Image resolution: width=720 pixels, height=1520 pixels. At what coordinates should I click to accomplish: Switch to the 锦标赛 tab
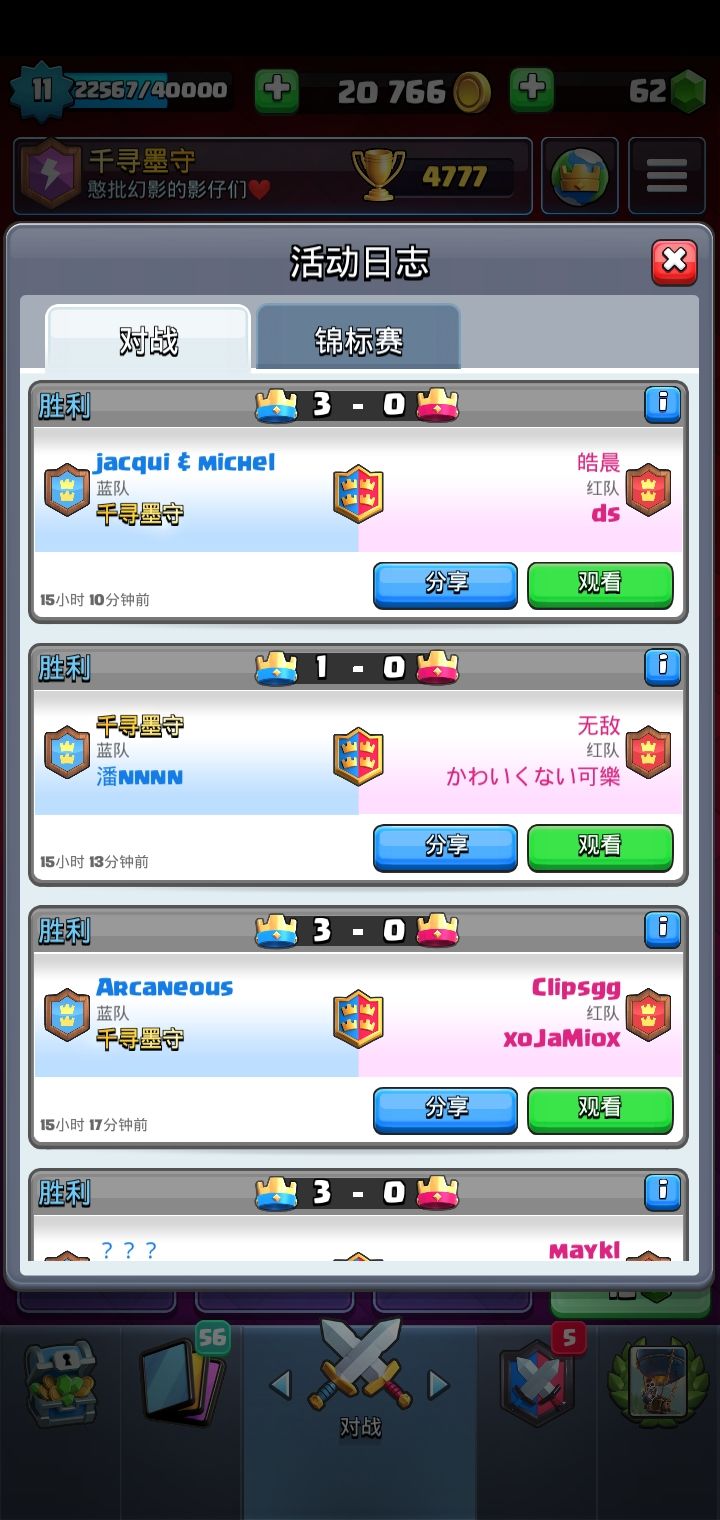click(358, 340)
